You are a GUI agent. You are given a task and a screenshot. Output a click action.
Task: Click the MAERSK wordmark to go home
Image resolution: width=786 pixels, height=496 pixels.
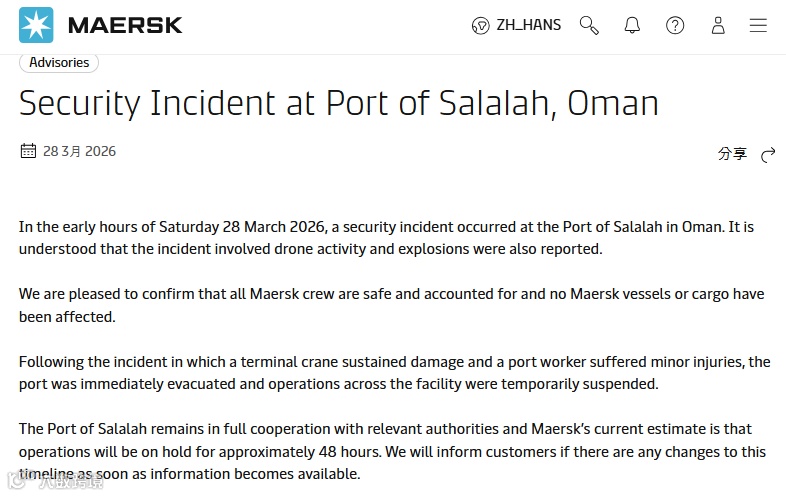click(x=126, y=25)
